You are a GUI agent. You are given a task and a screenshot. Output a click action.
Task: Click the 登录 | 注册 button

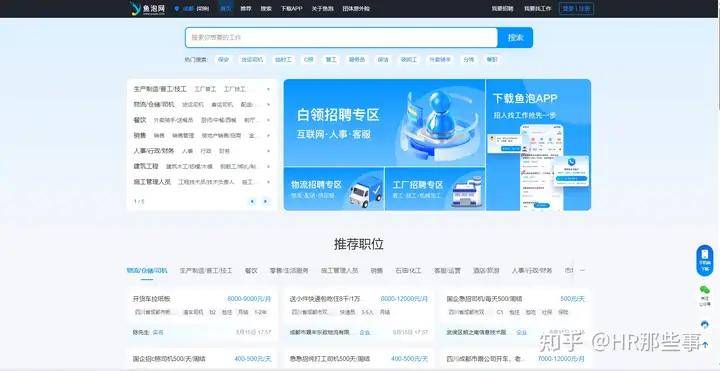[x=576, y=8]
